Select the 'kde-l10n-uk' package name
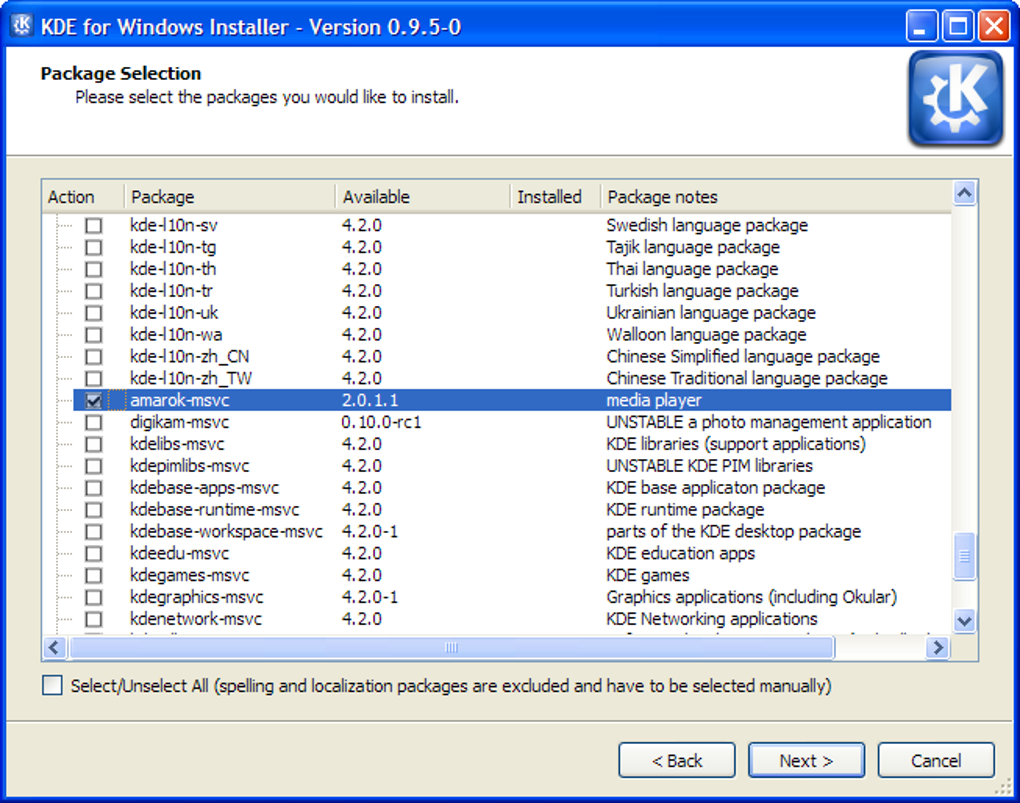This screenshot has height=803, width=1020. point(174,312)
